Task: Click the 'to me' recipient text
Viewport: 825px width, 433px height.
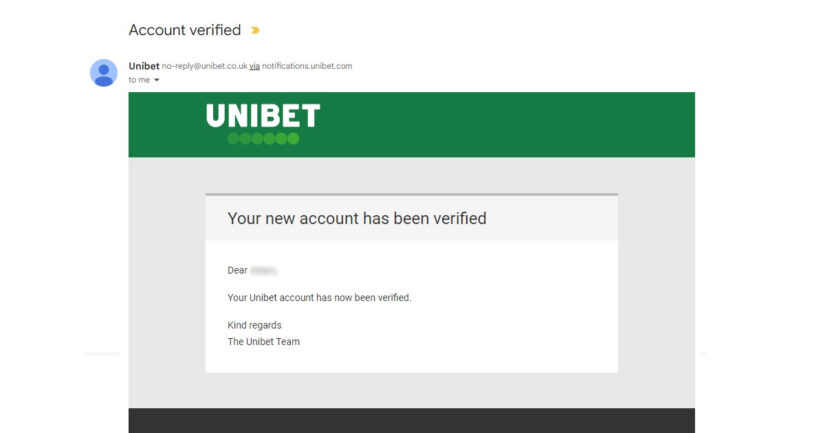Action: pyautogui.click(x=139, y=80)
